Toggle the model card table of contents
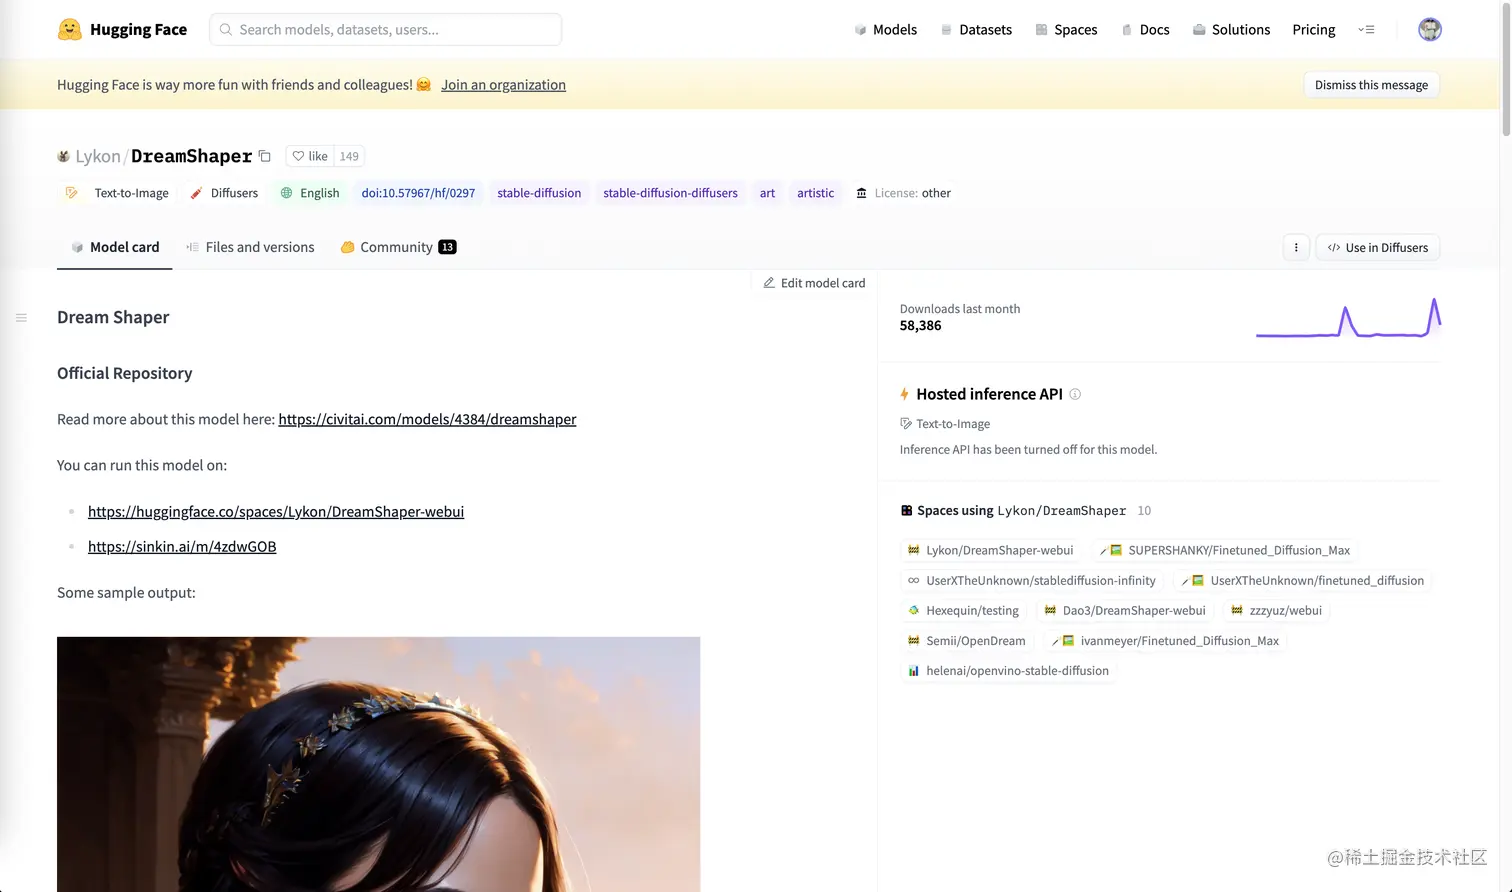The height and width of the screenshot is (892, 1512). [21, 318]
